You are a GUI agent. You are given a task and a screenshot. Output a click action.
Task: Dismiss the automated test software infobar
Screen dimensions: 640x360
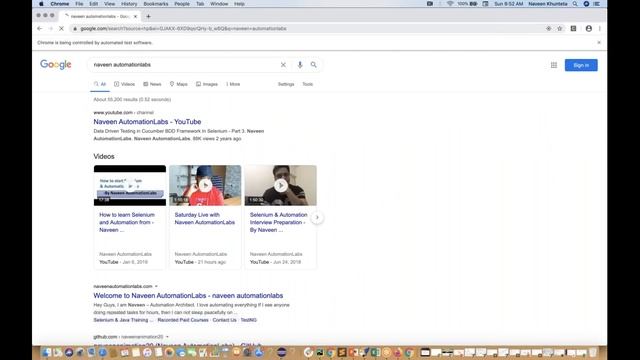pyautogui.click(x=599, y=42)
